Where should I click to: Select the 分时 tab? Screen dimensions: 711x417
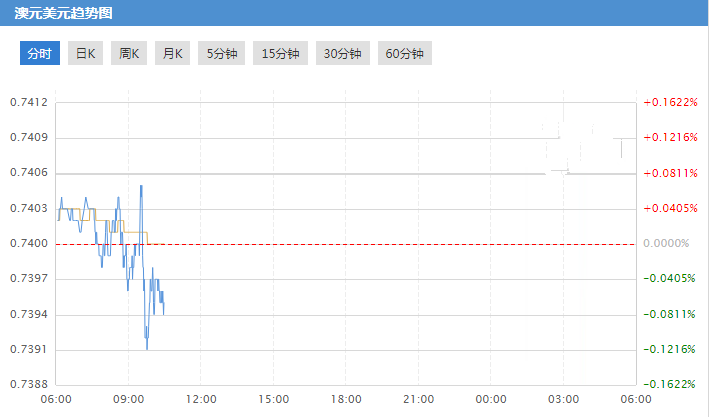40,54
